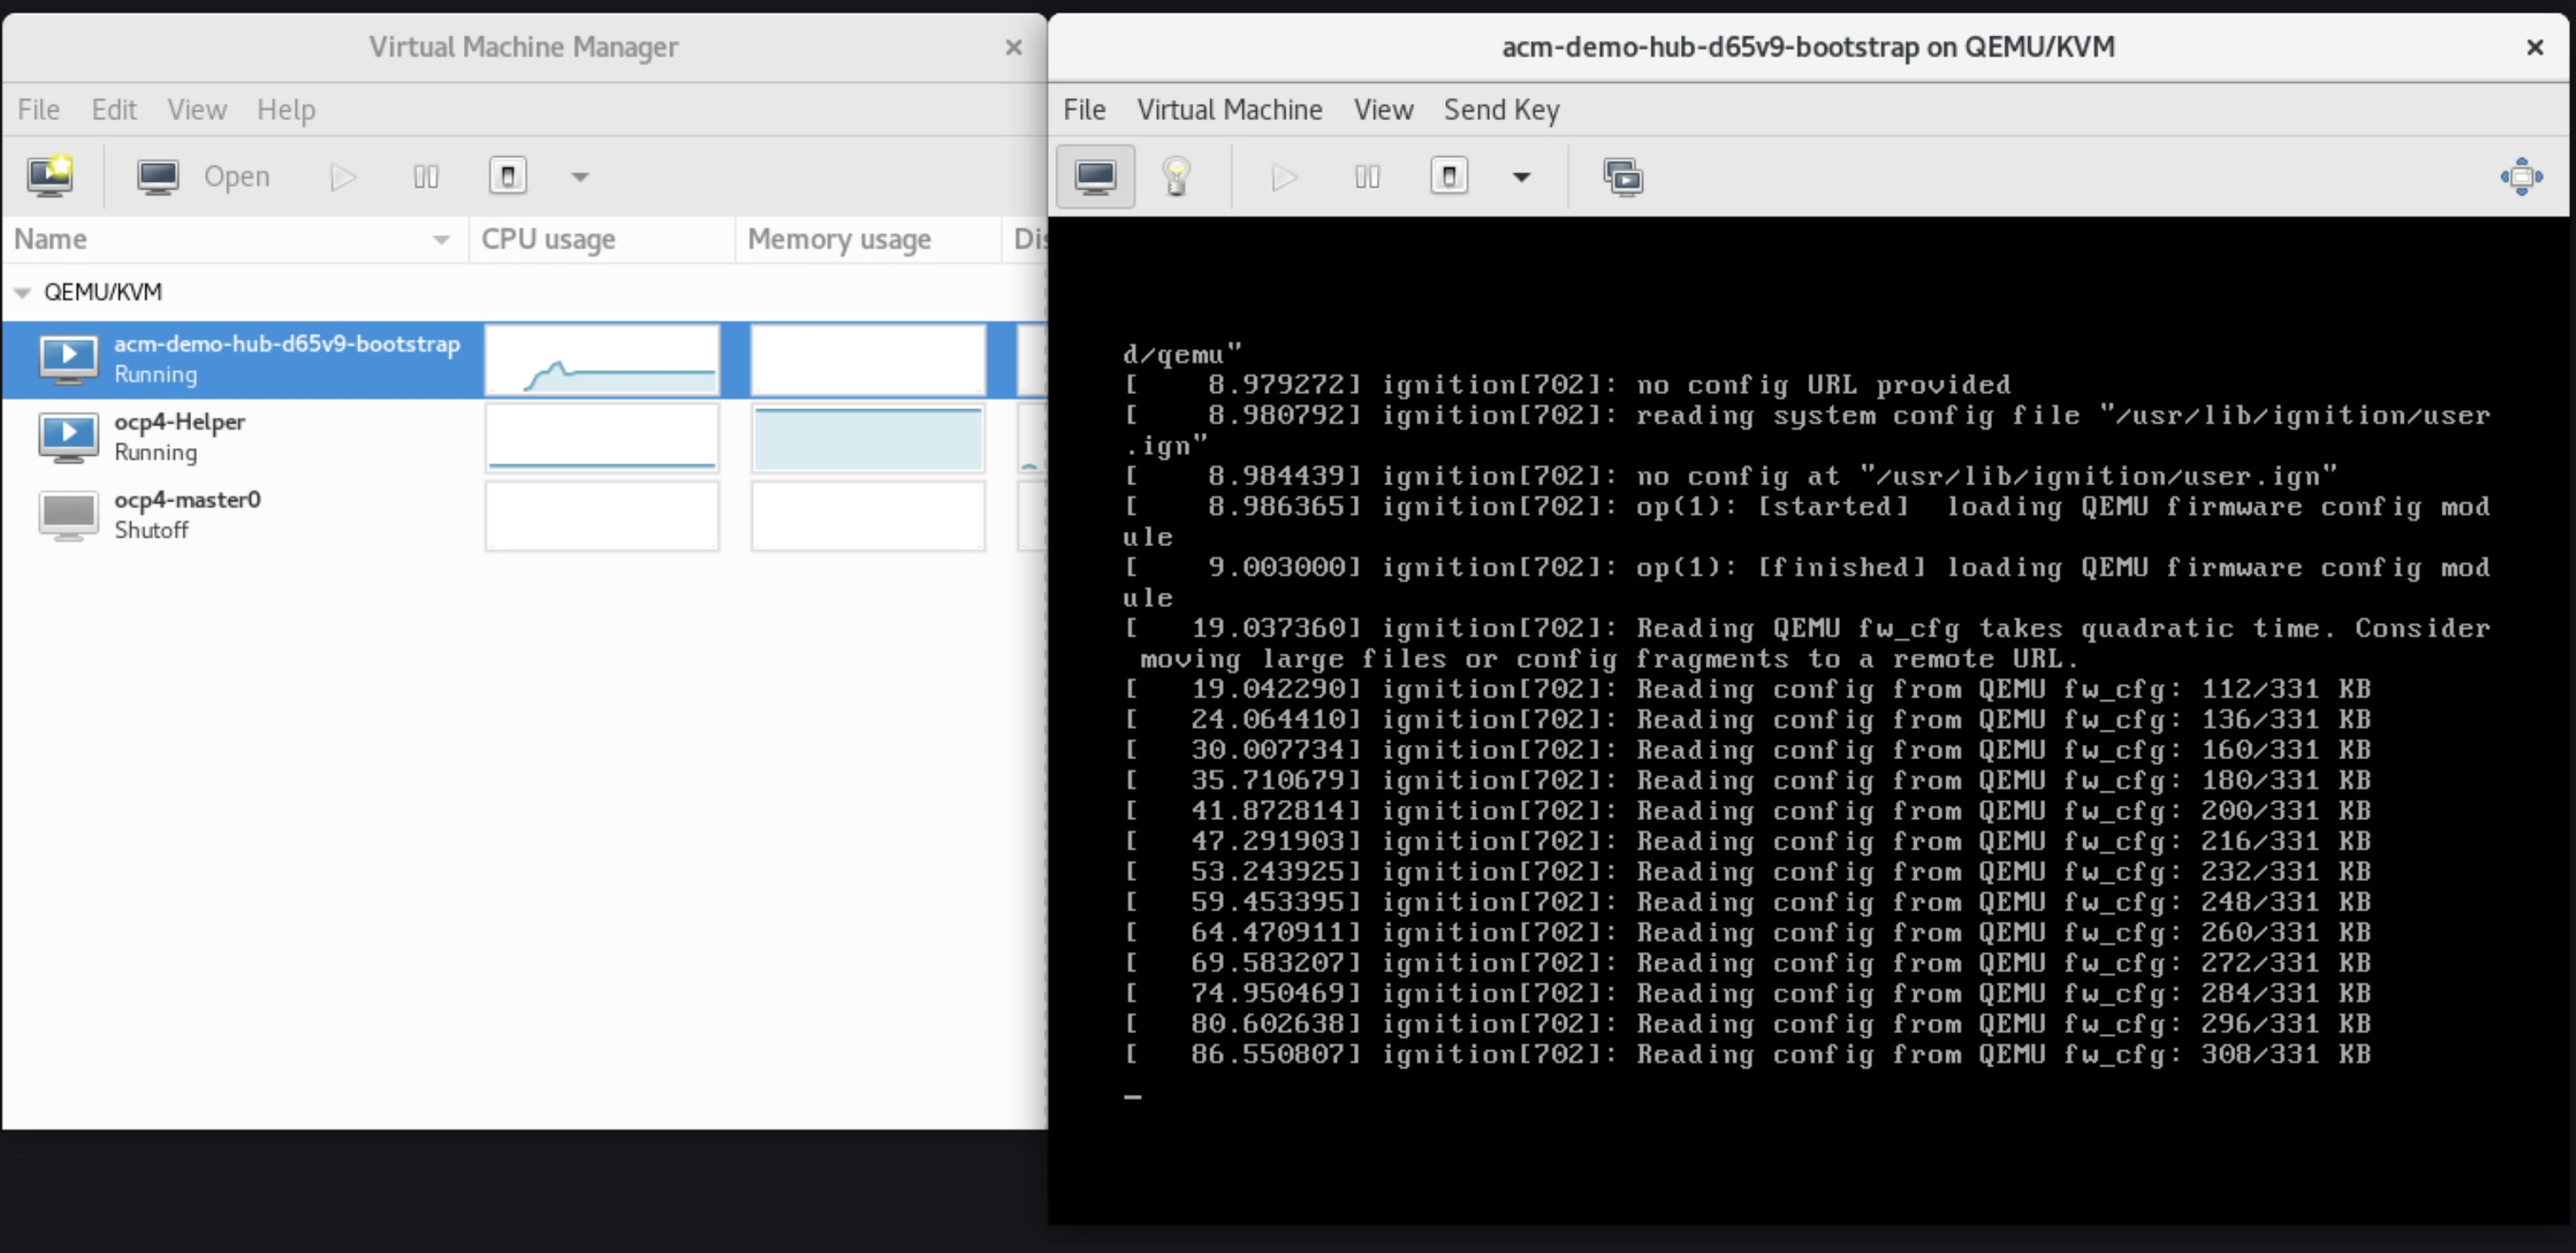Viewport: 2576px width, 1253px height.
Task: Open the Send Key menu
Action: [x=1500, y=109]
